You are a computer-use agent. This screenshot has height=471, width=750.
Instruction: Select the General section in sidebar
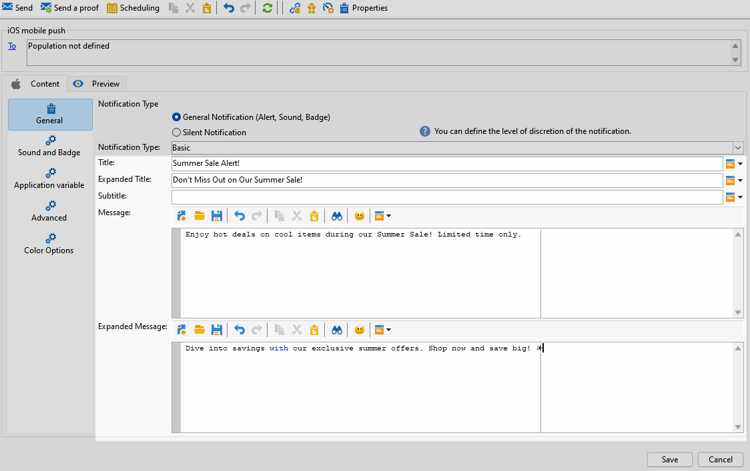(x=50, y=114)
